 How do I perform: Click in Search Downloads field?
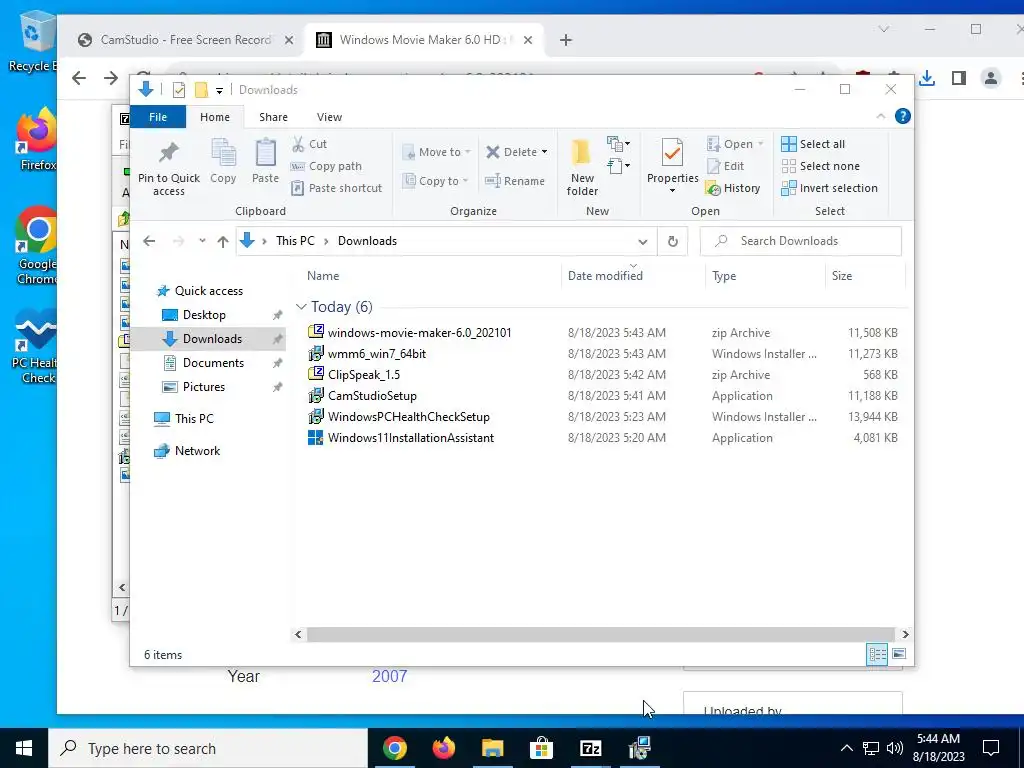coord(801,241)
